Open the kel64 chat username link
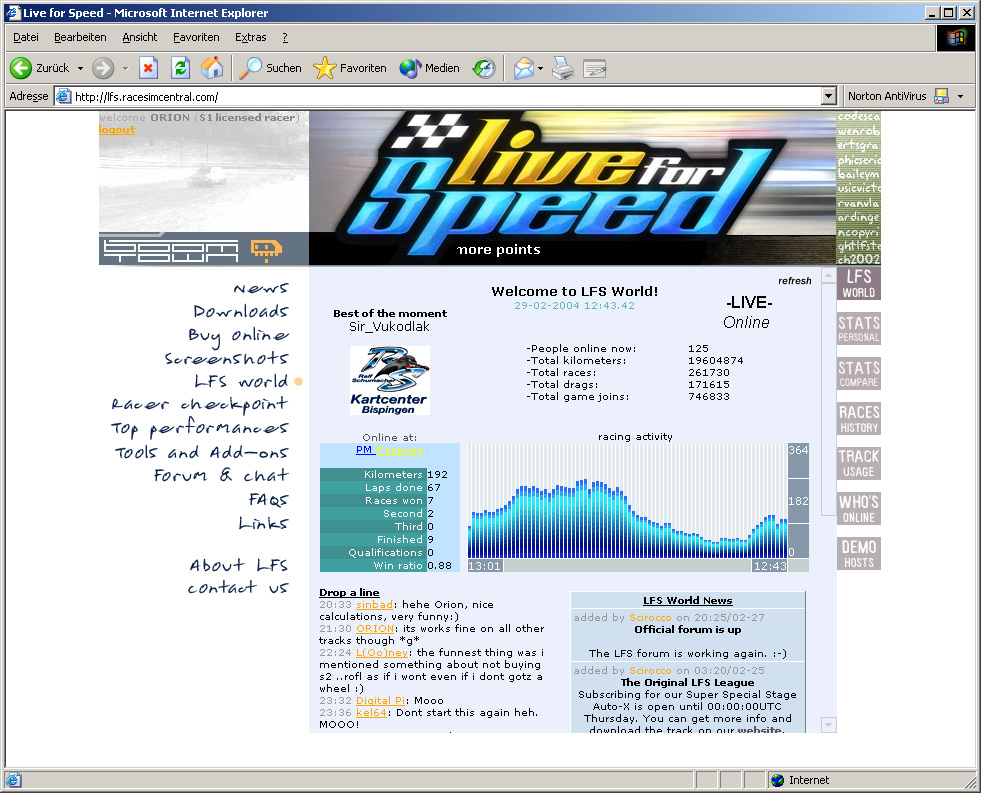Screen dimensions: 981x793 click(371, 712)
